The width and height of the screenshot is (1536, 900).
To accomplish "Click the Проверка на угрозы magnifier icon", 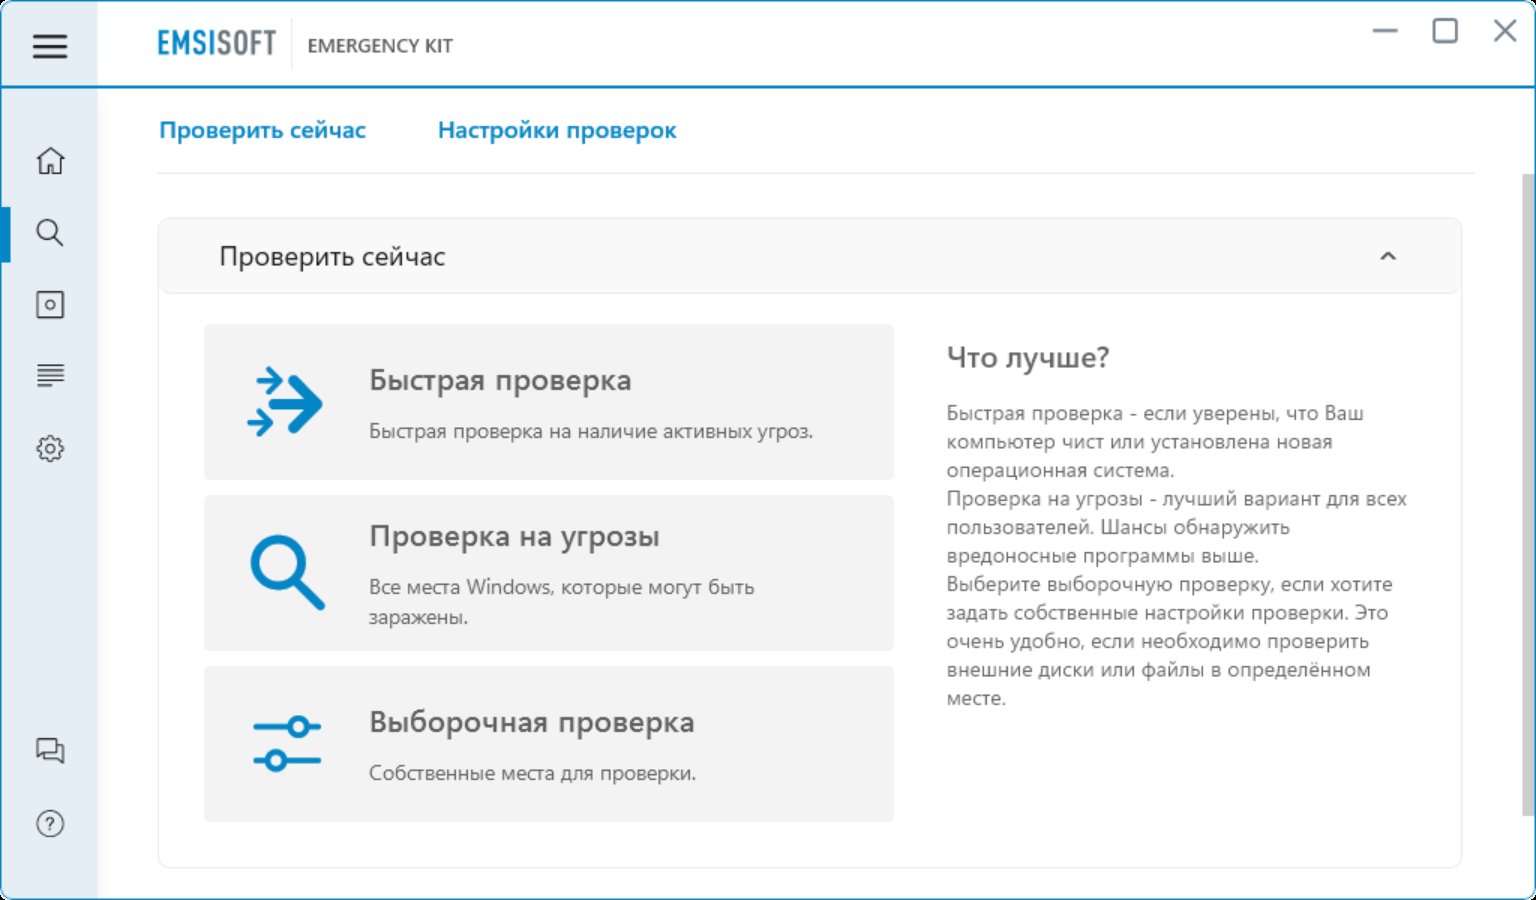I will [x=287, y=573].
